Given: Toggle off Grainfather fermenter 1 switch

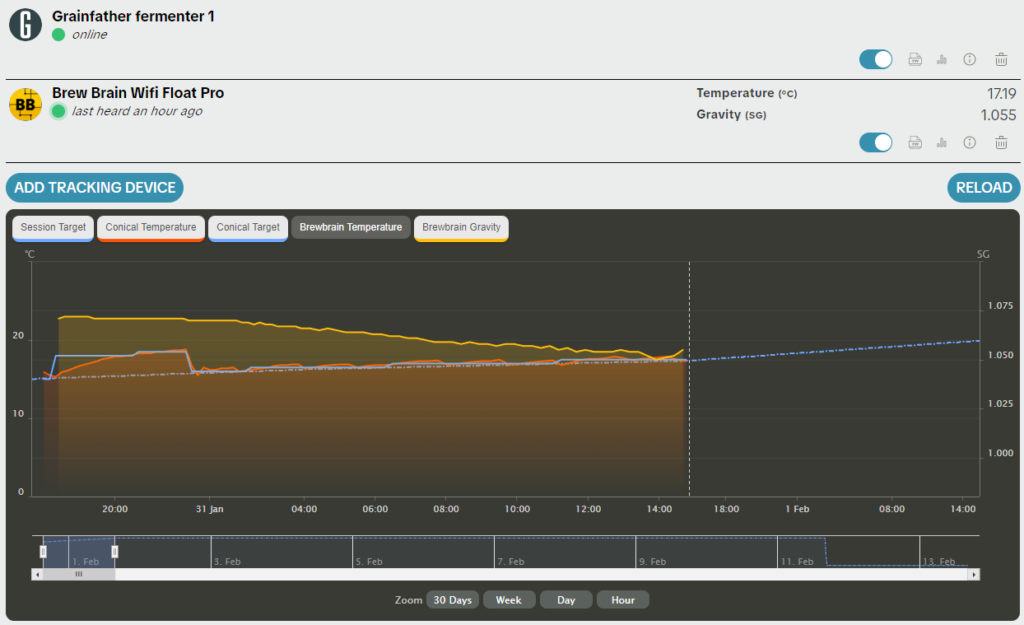Looking at the screenshot, I should pos(876,60).
